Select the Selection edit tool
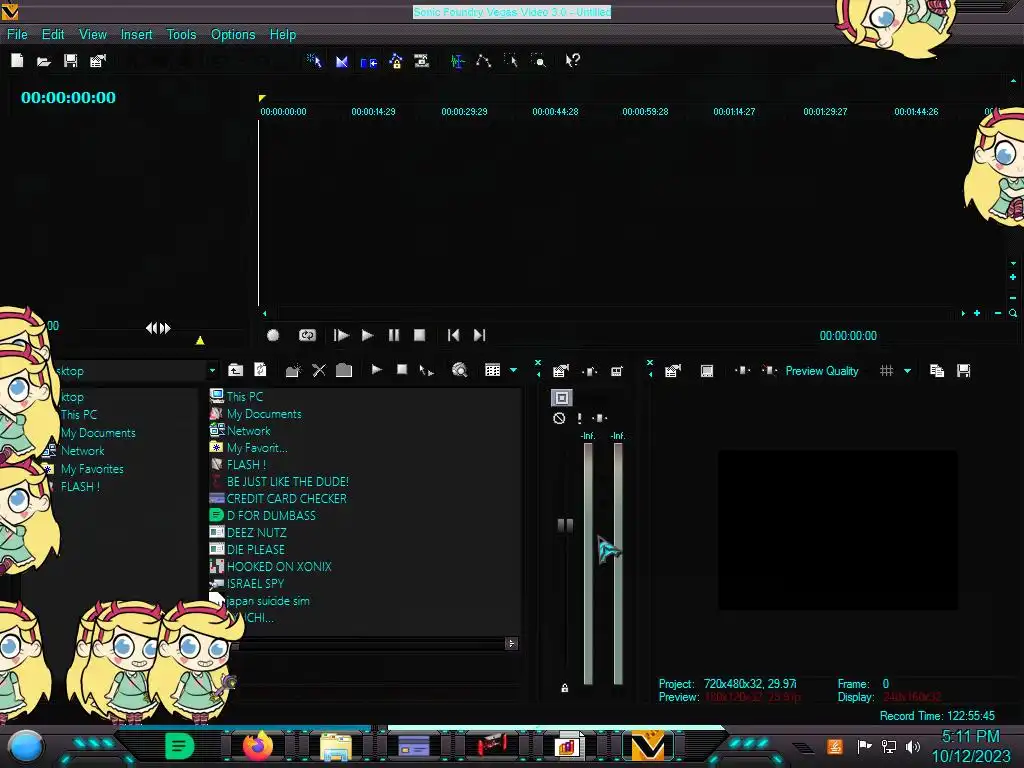Viewport: 1024px width, 768px height. point(511,61)
